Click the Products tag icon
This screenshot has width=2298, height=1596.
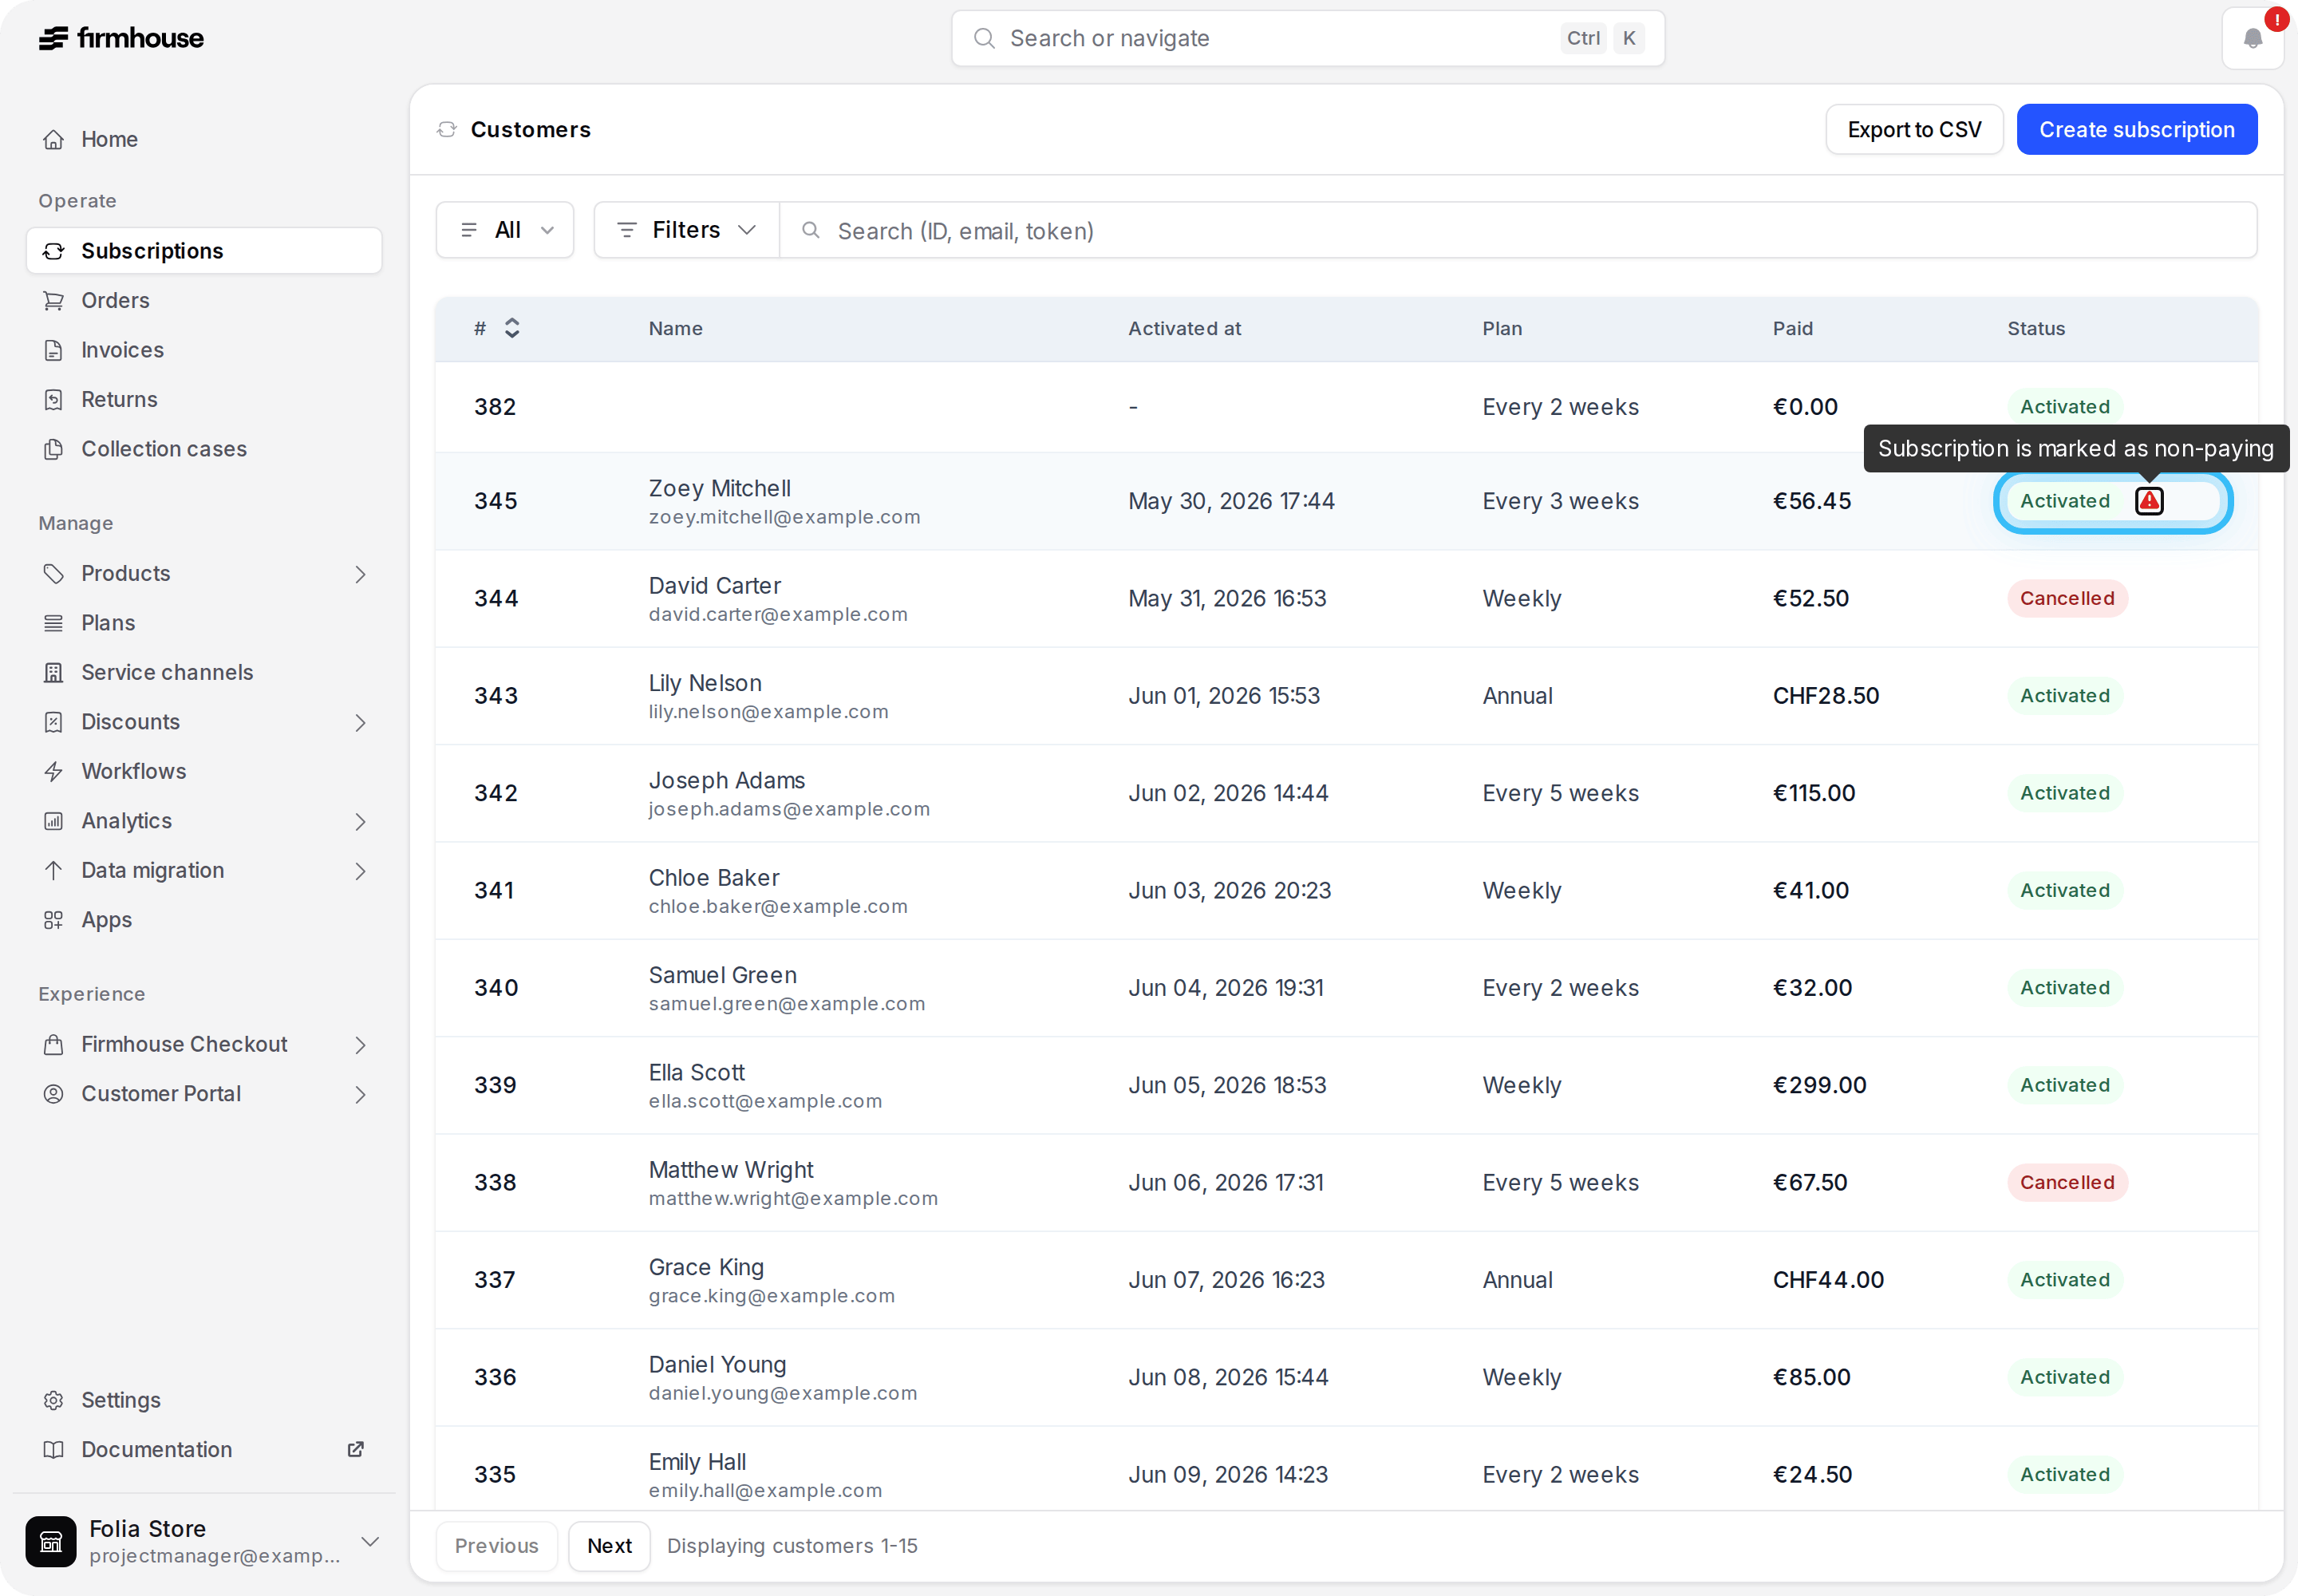point(54,573)
